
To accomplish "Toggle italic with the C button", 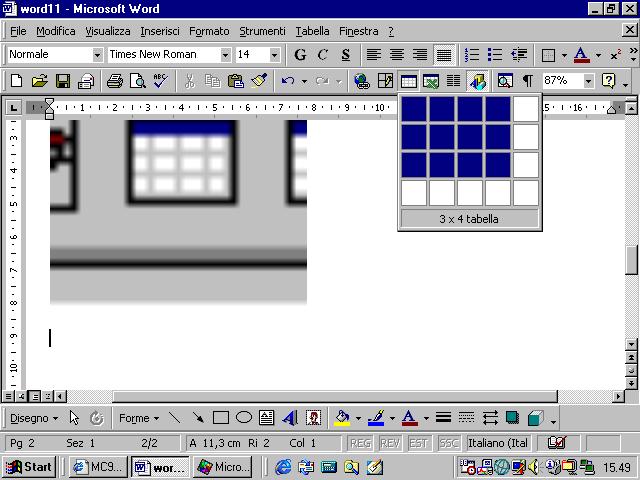I will 323,54.
